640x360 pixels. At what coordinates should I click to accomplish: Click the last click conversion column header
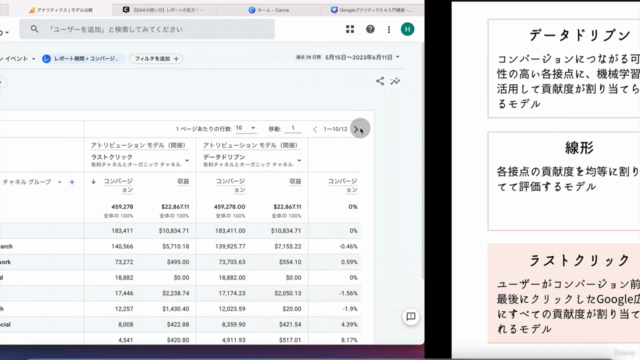pos(118,185)
